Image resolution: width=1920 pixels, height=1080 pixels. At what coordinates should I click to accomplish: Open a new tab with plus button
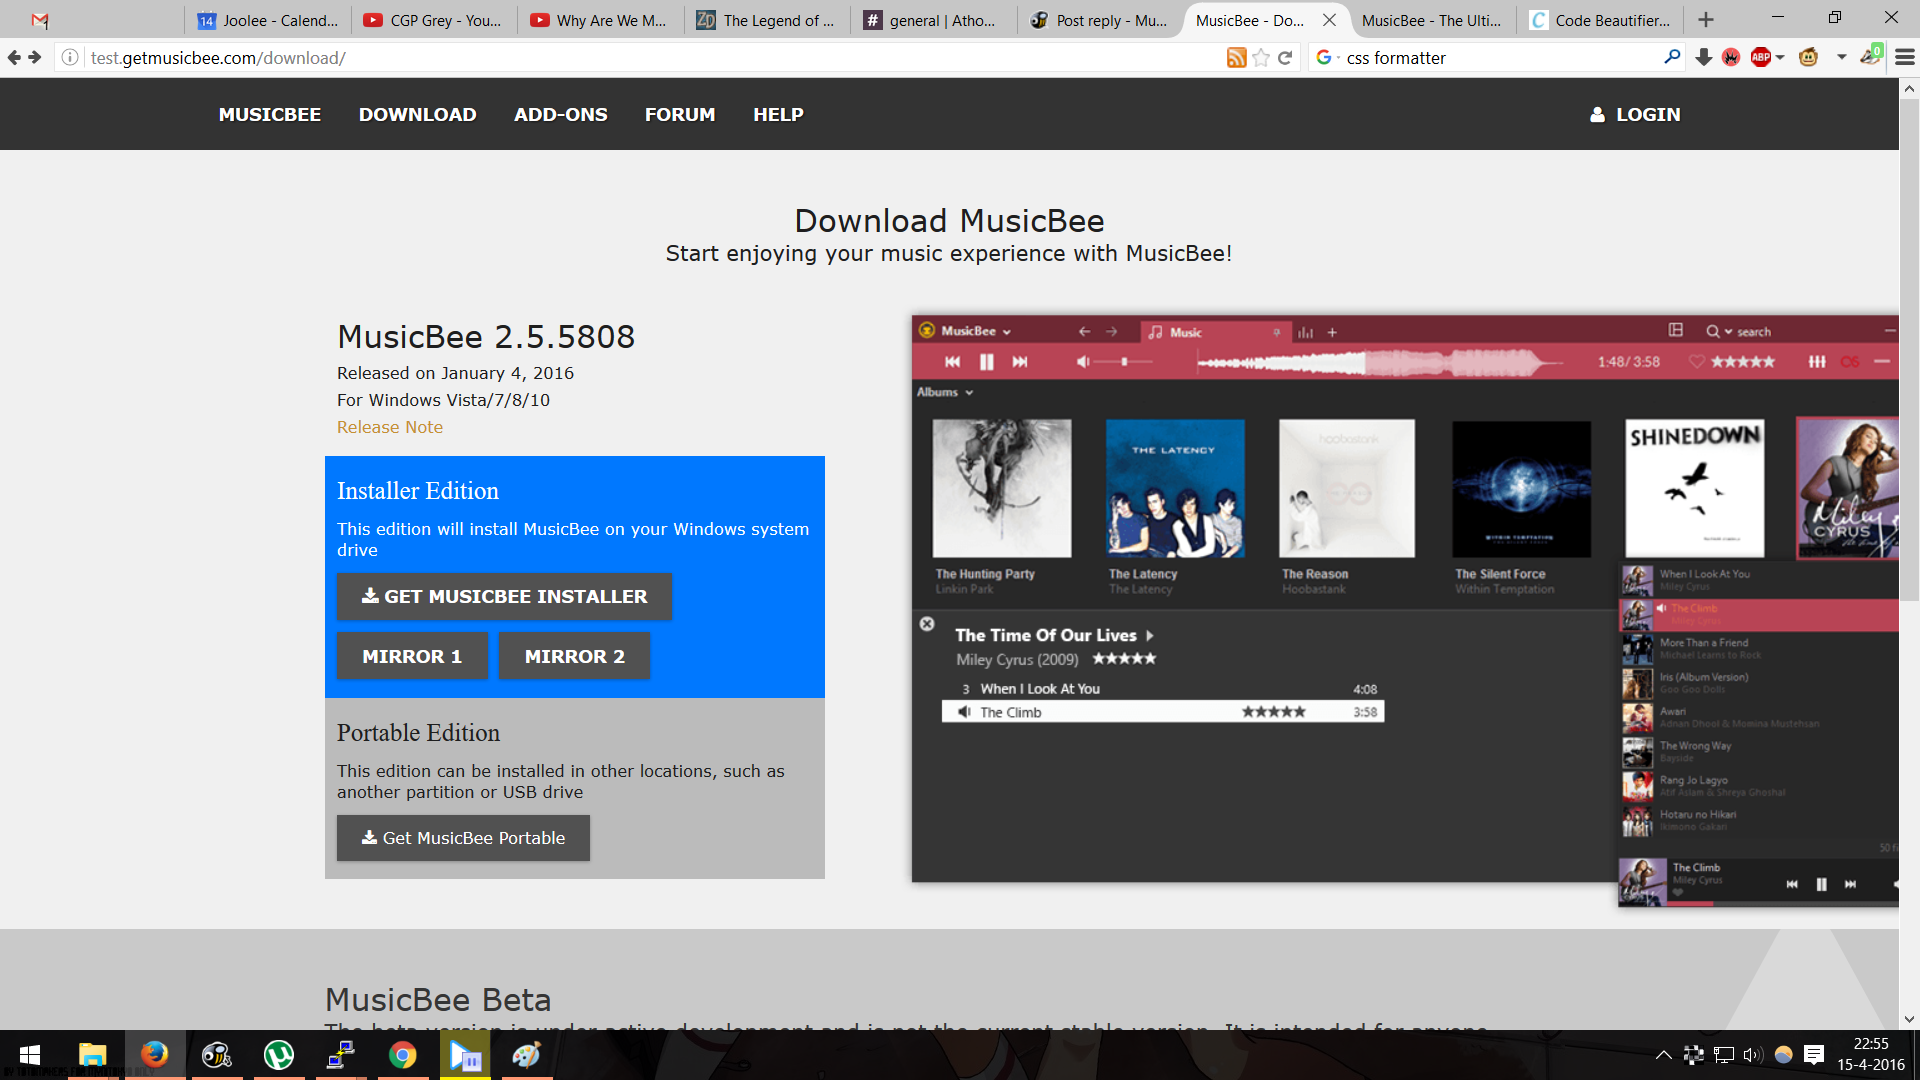click(x=1706, y=20)
